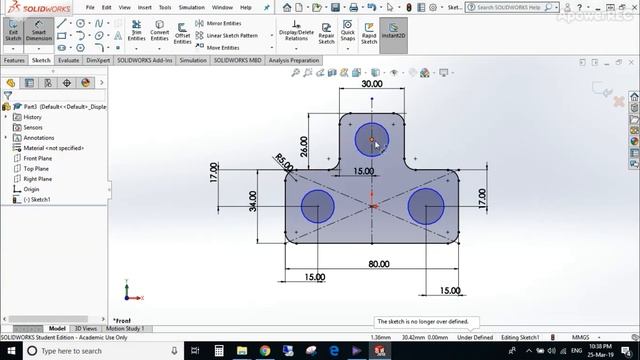
Task: Open the DisplayManager tab
Action: 85,83
